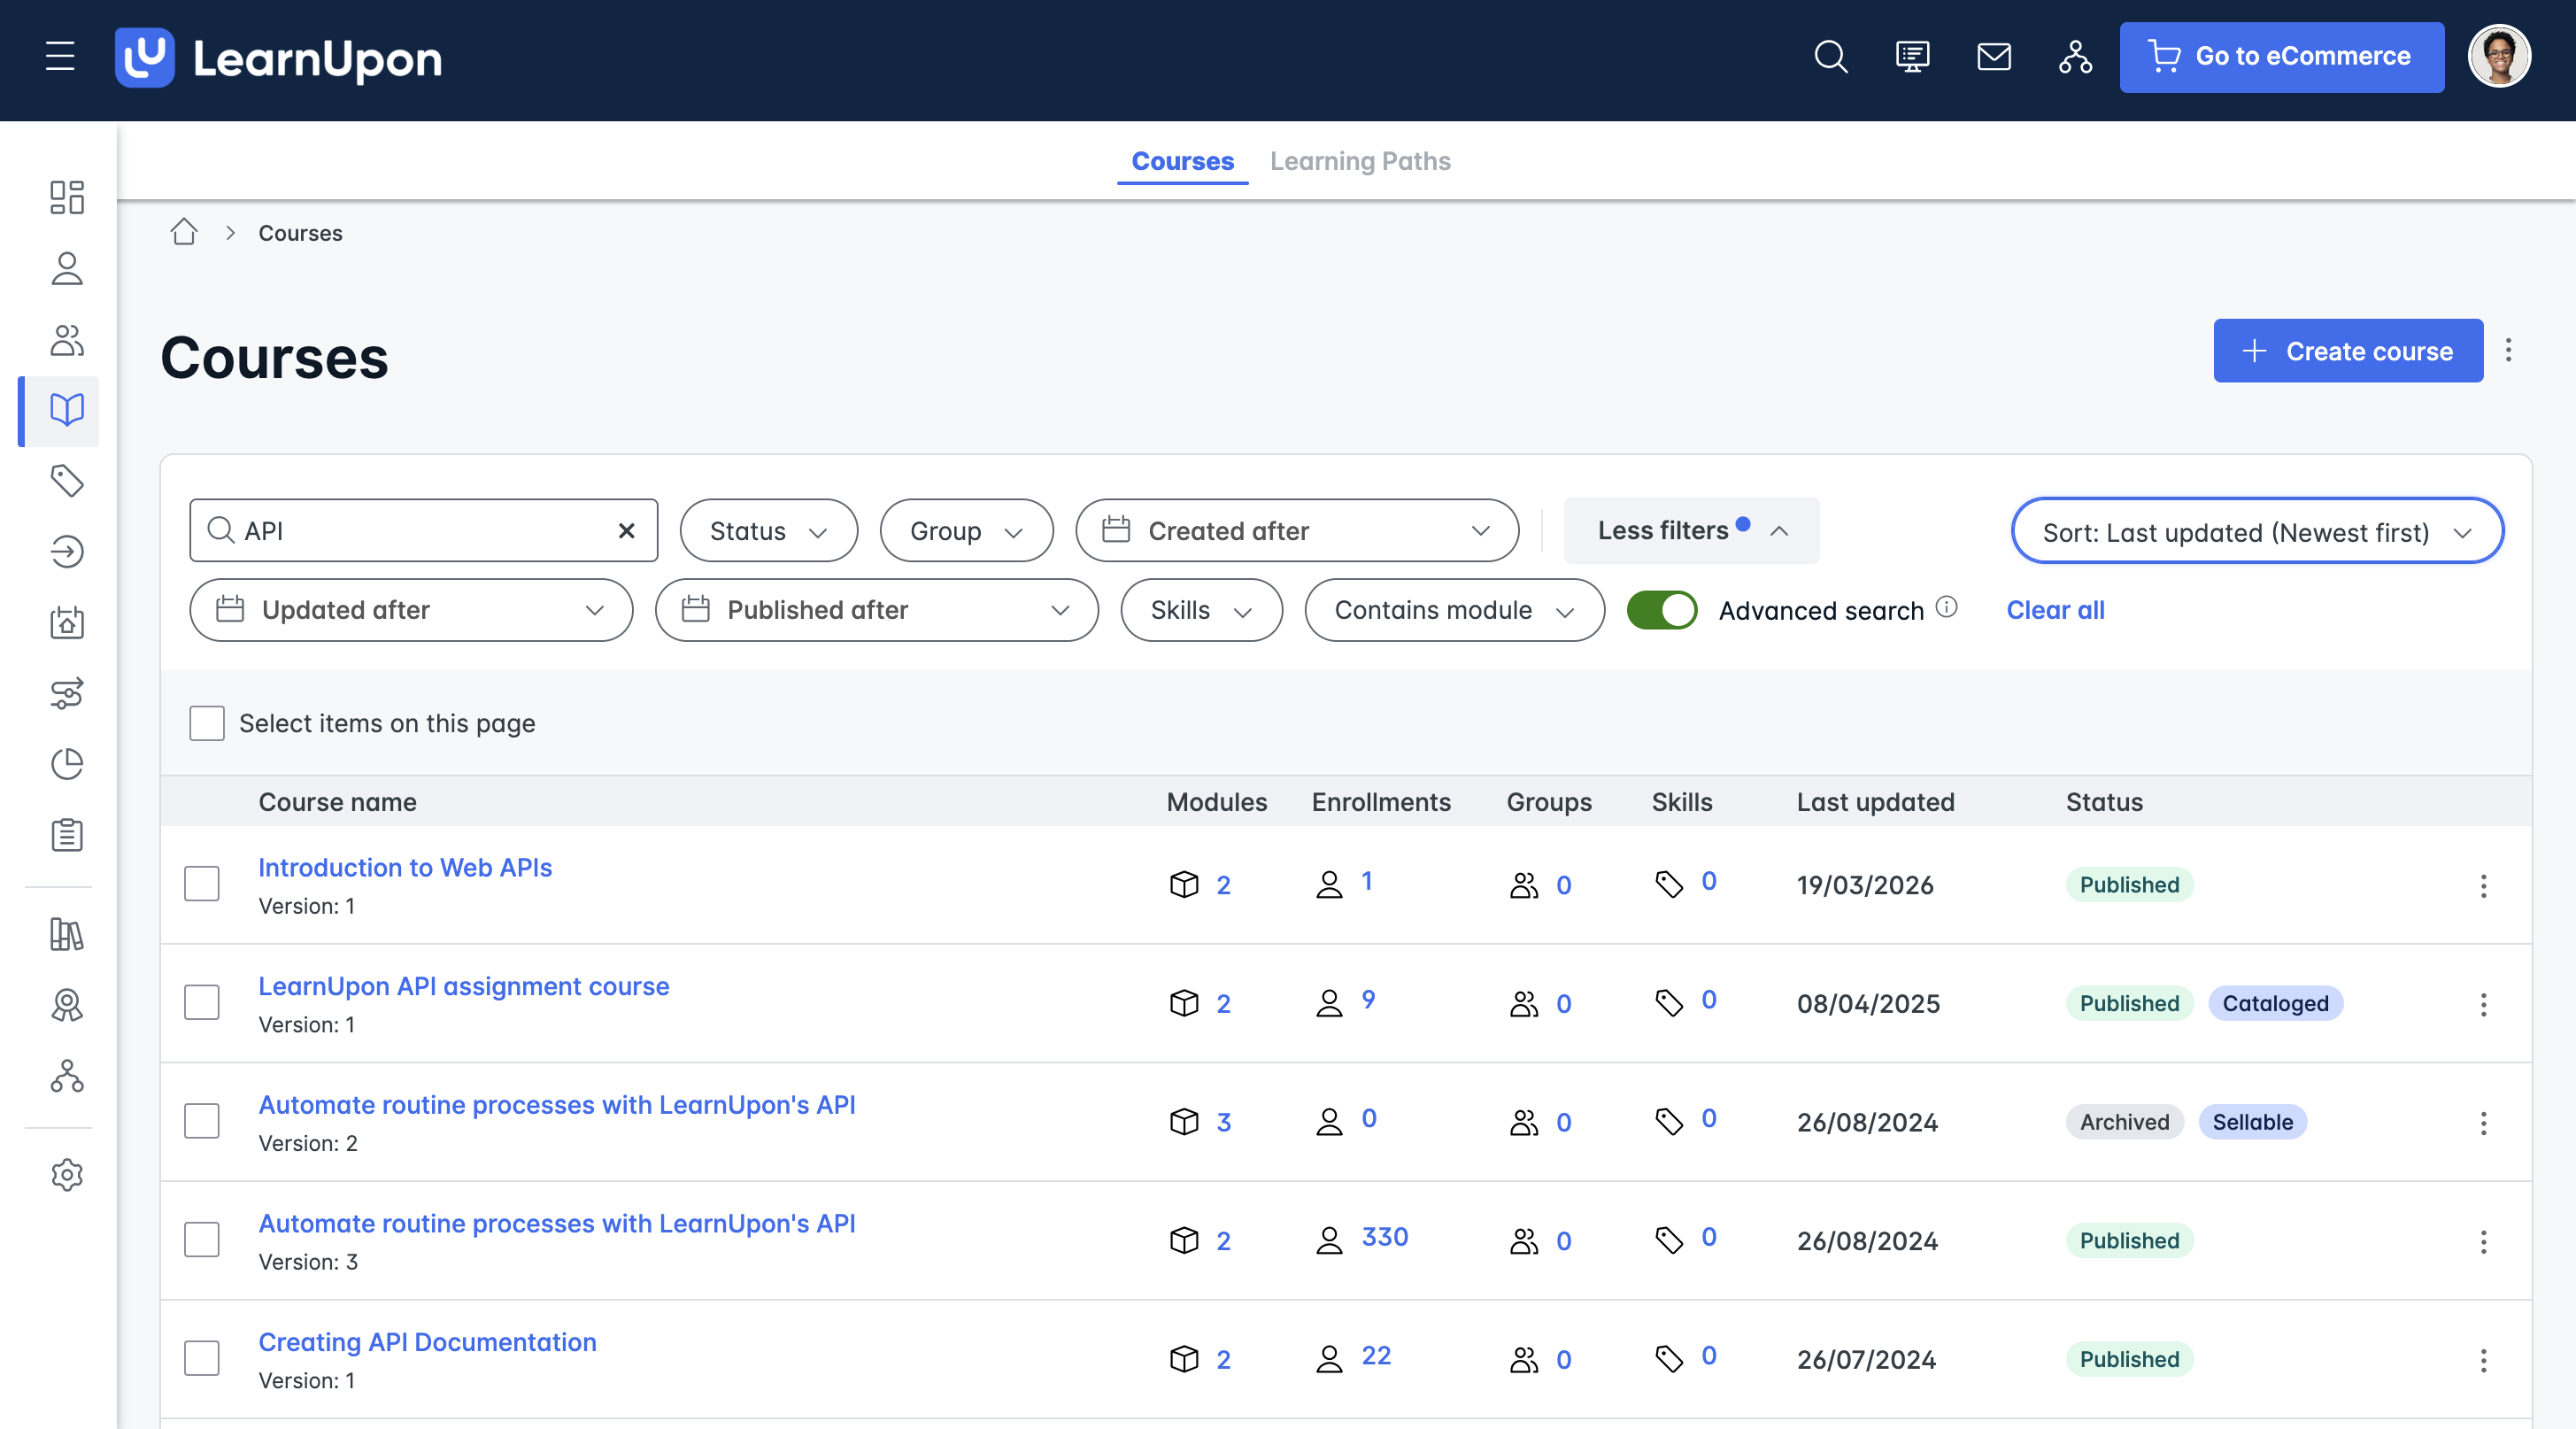This screenshot has width=2576, height=1429.
Task: Open the calendar sessions sidebar icon
Action: click(67, 622)
